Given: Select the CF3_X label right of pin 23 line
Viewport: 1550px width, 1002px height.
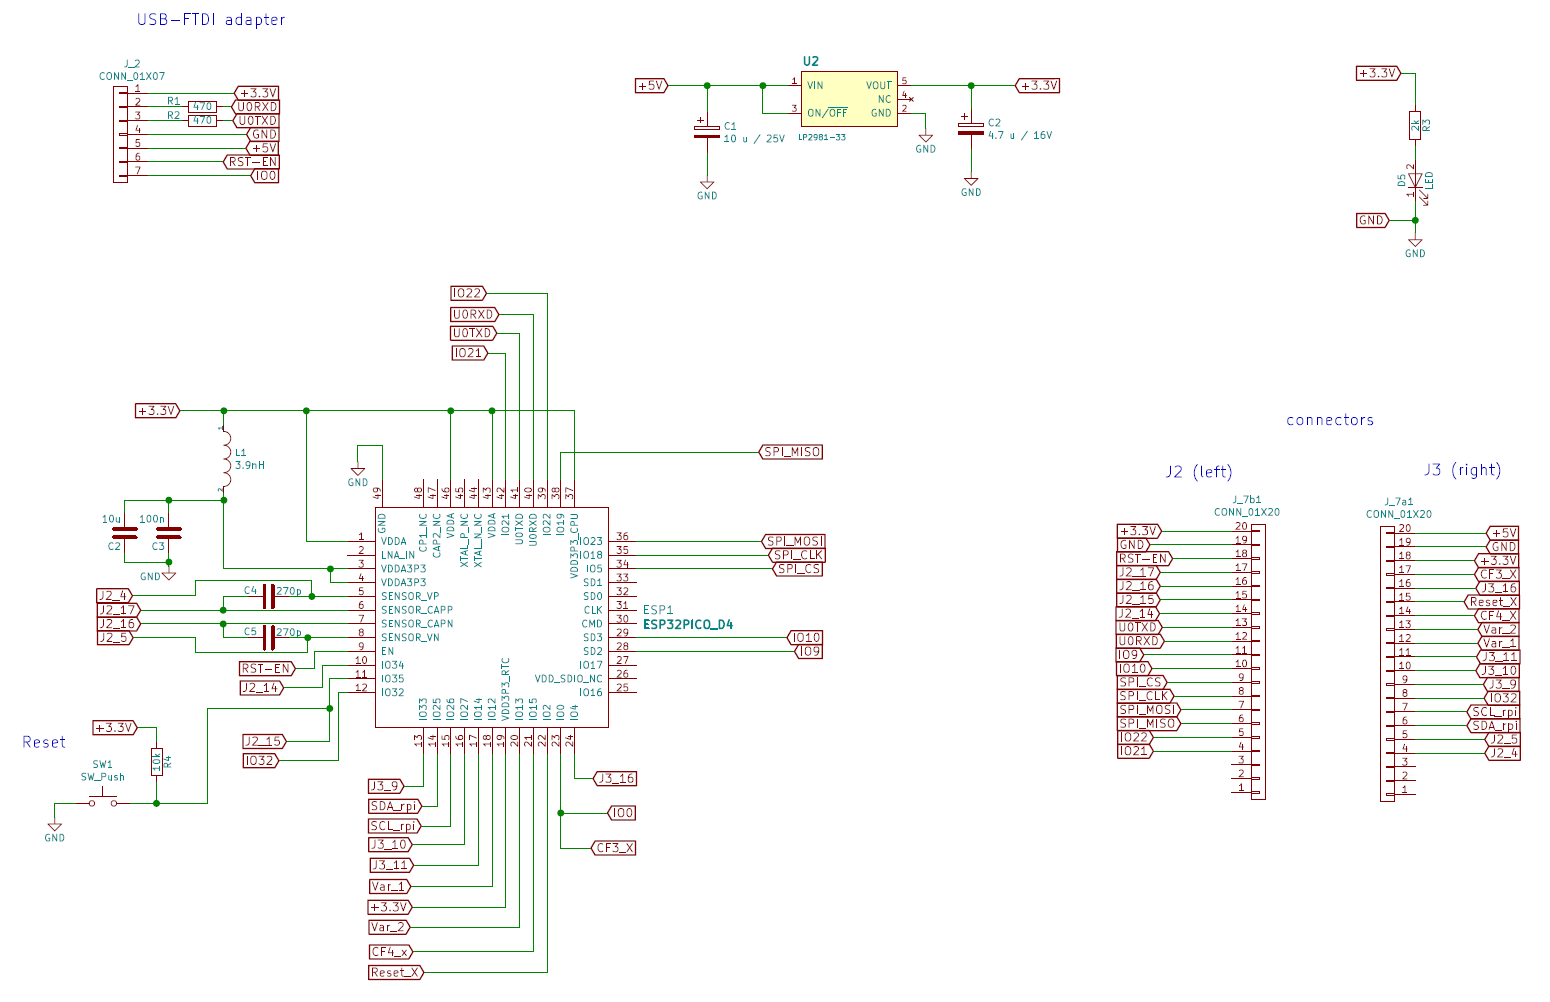Looking at the screenshot, I should click(614, 847).
